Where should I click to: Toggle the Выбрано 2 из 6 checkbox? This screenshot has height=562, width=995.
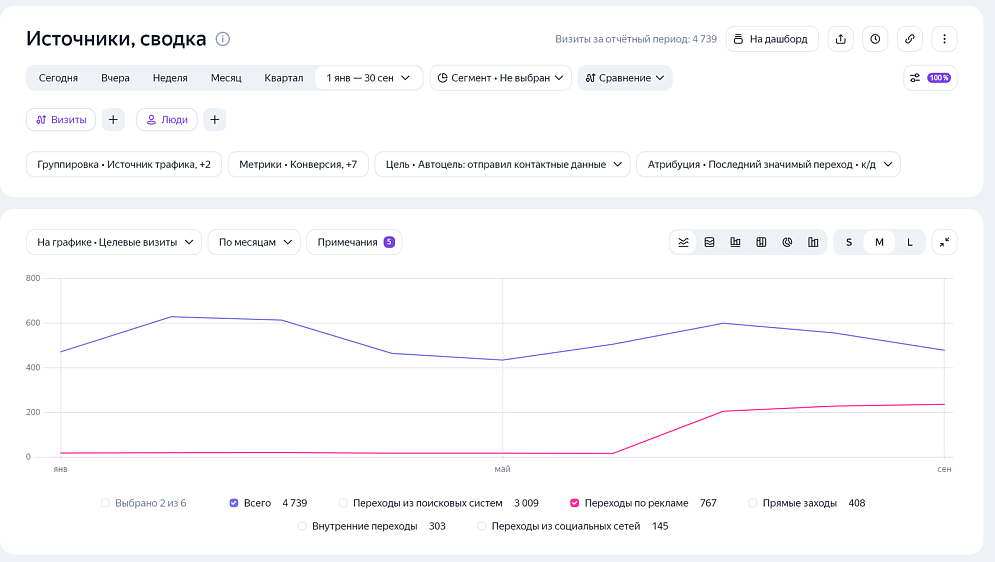tap(105, 503)
